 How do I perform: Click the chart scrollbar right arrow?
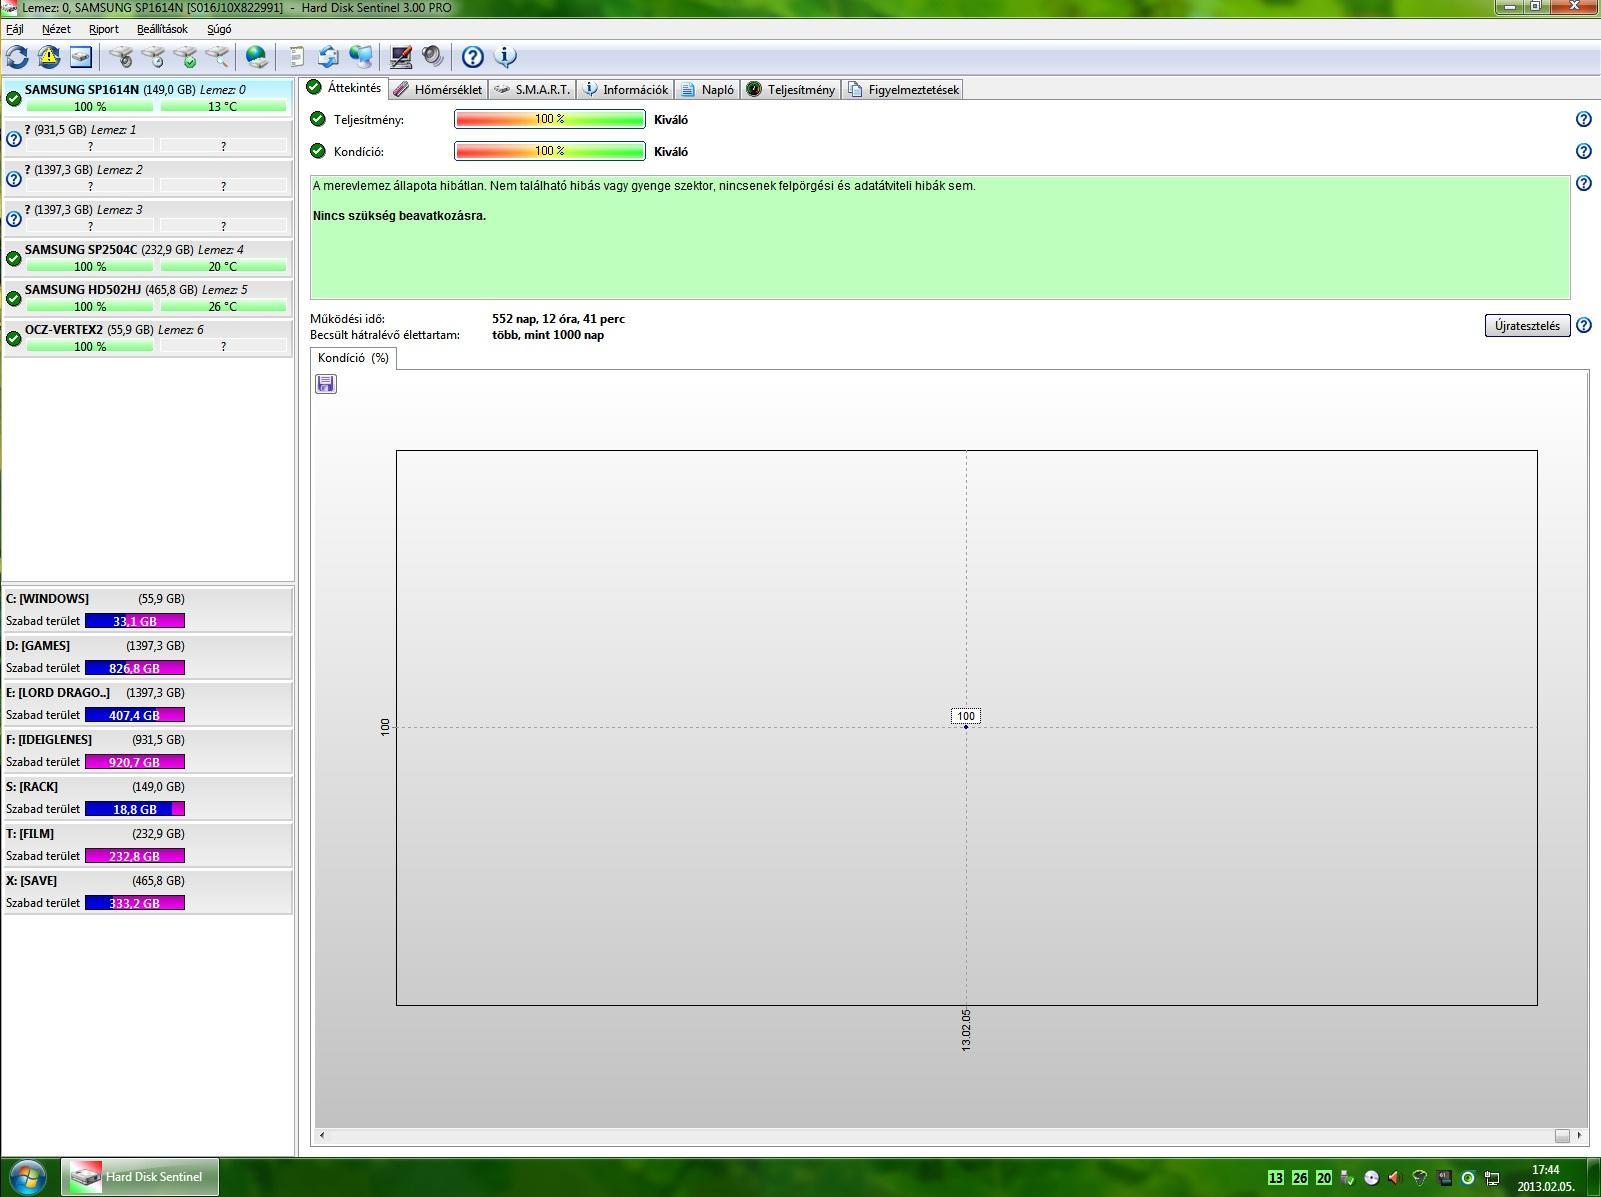[1579, 1135]
